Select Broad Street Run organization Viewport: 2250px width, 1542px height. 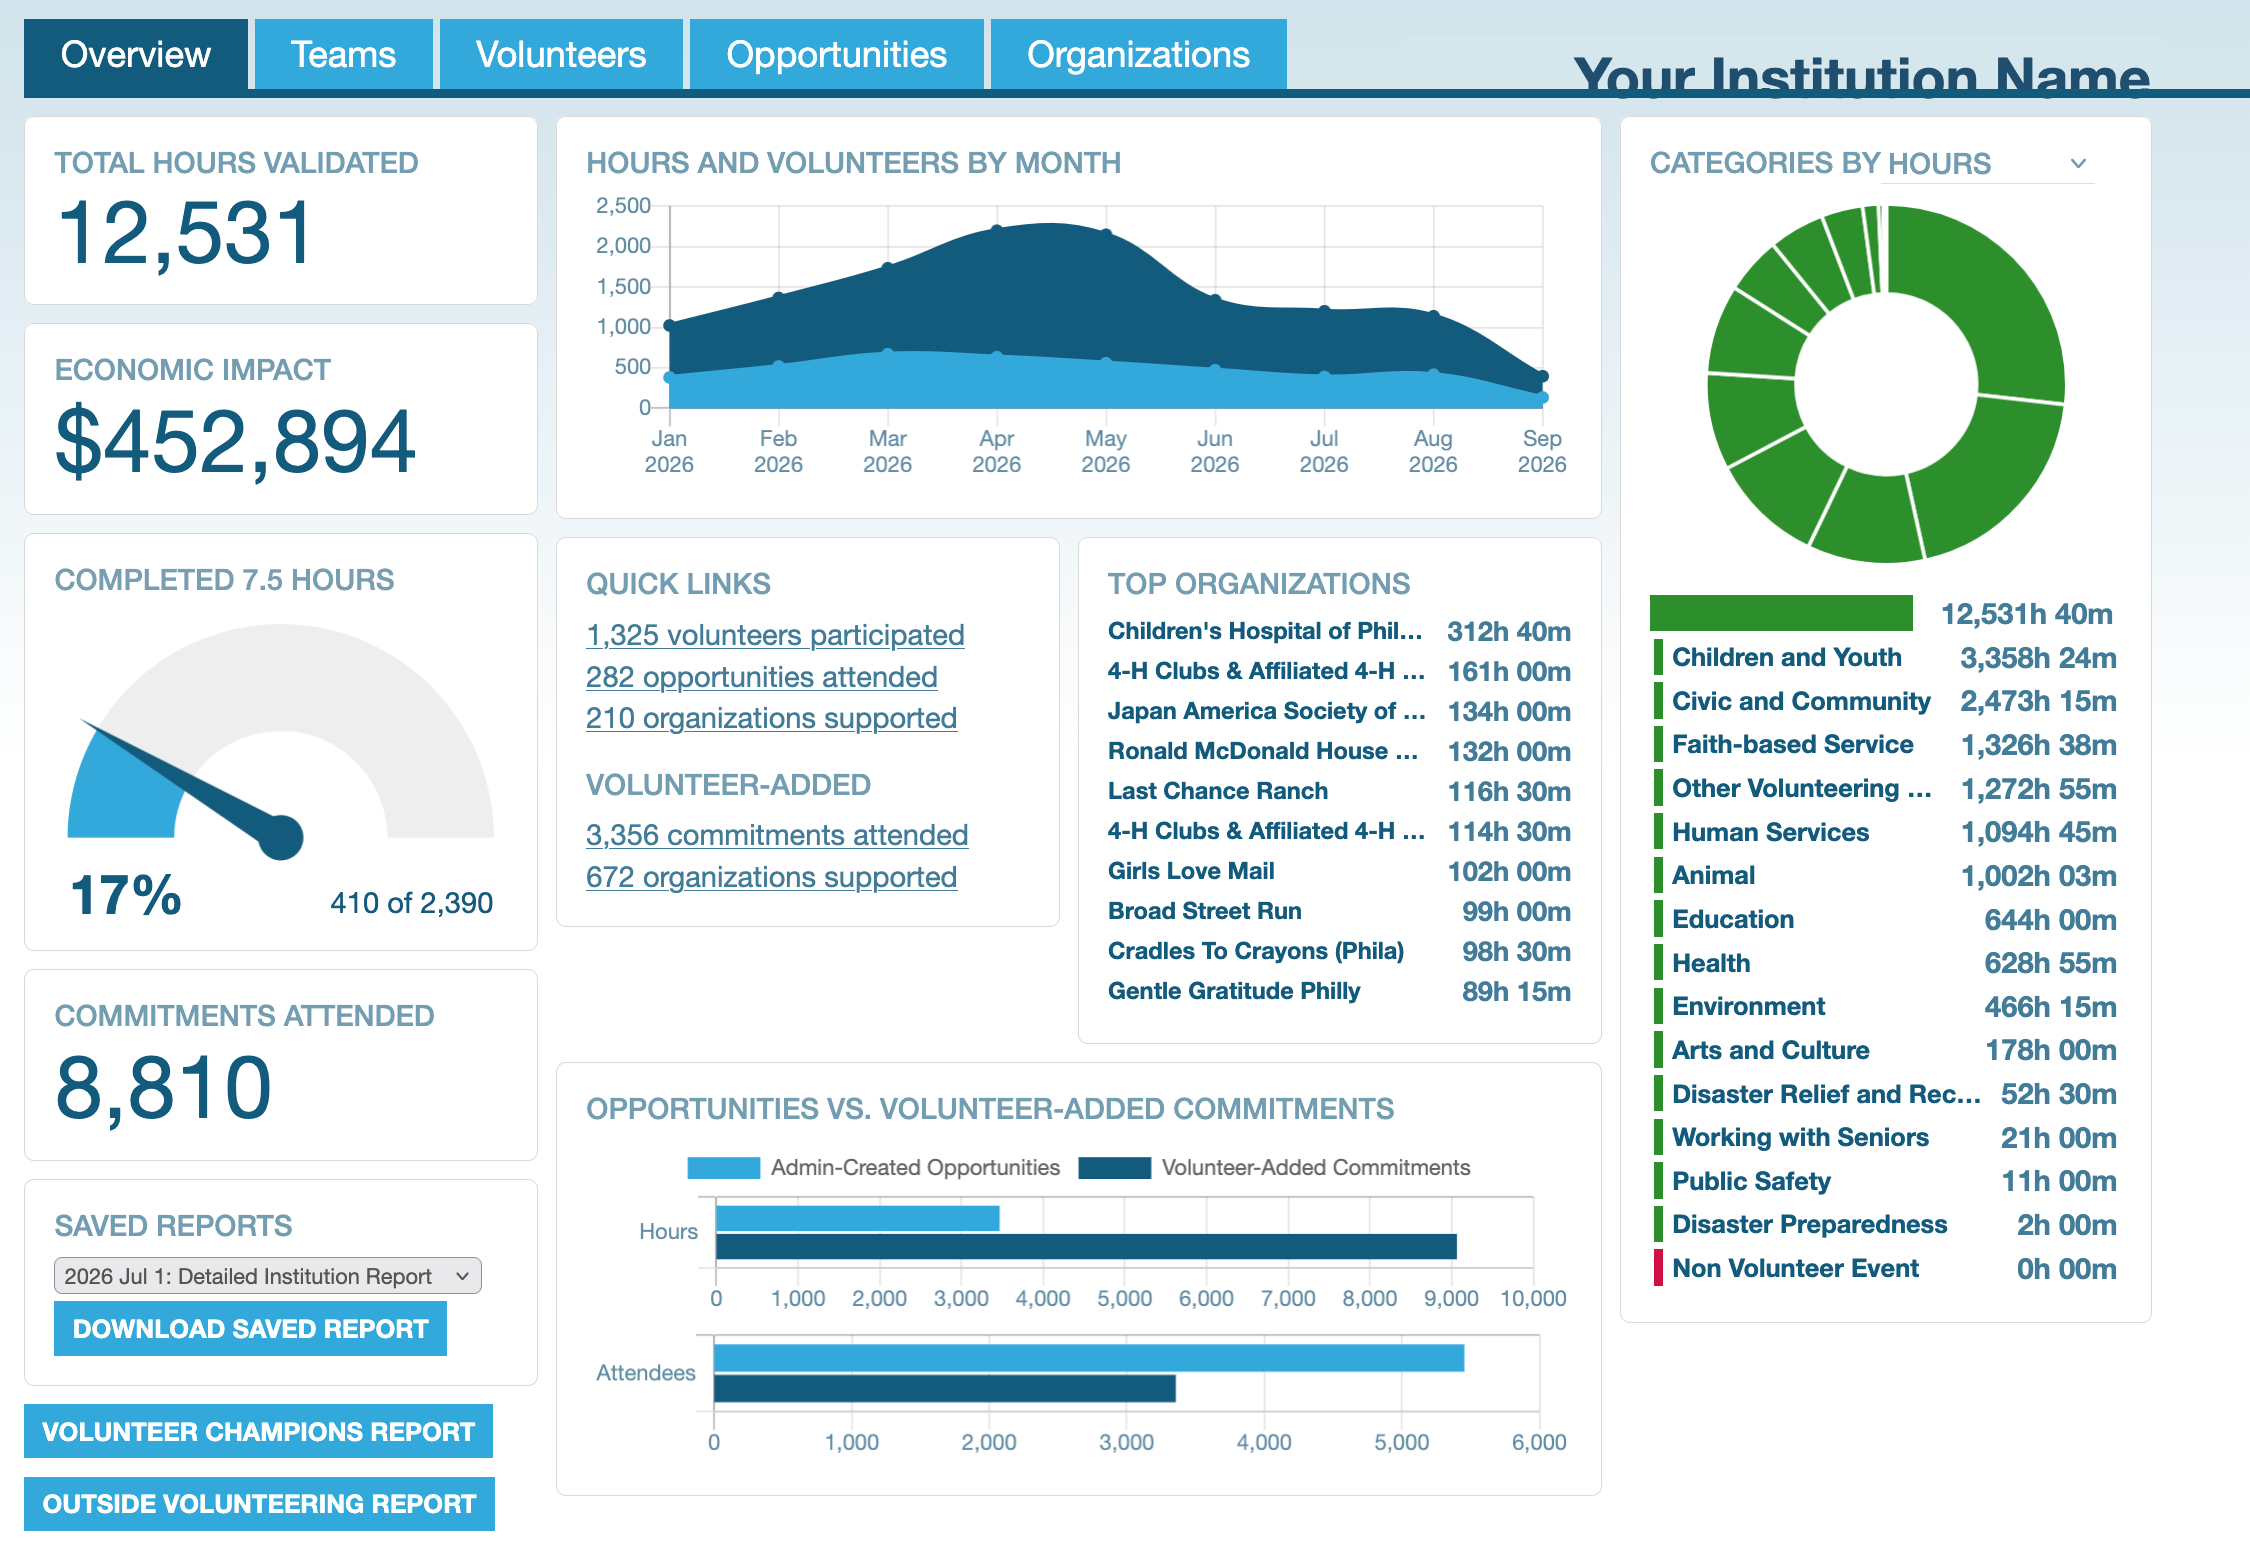(x=1339, y=911)
